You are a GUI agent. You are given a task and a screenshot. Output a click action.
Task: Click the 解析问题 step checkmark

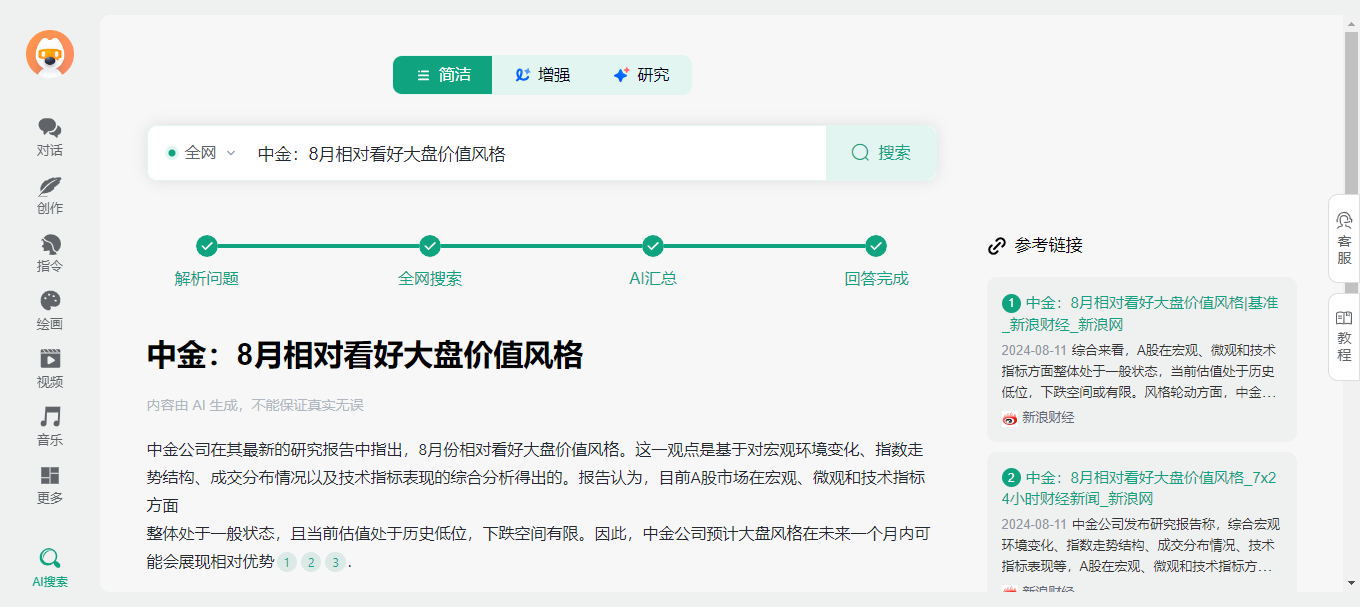tap(207, 246)
